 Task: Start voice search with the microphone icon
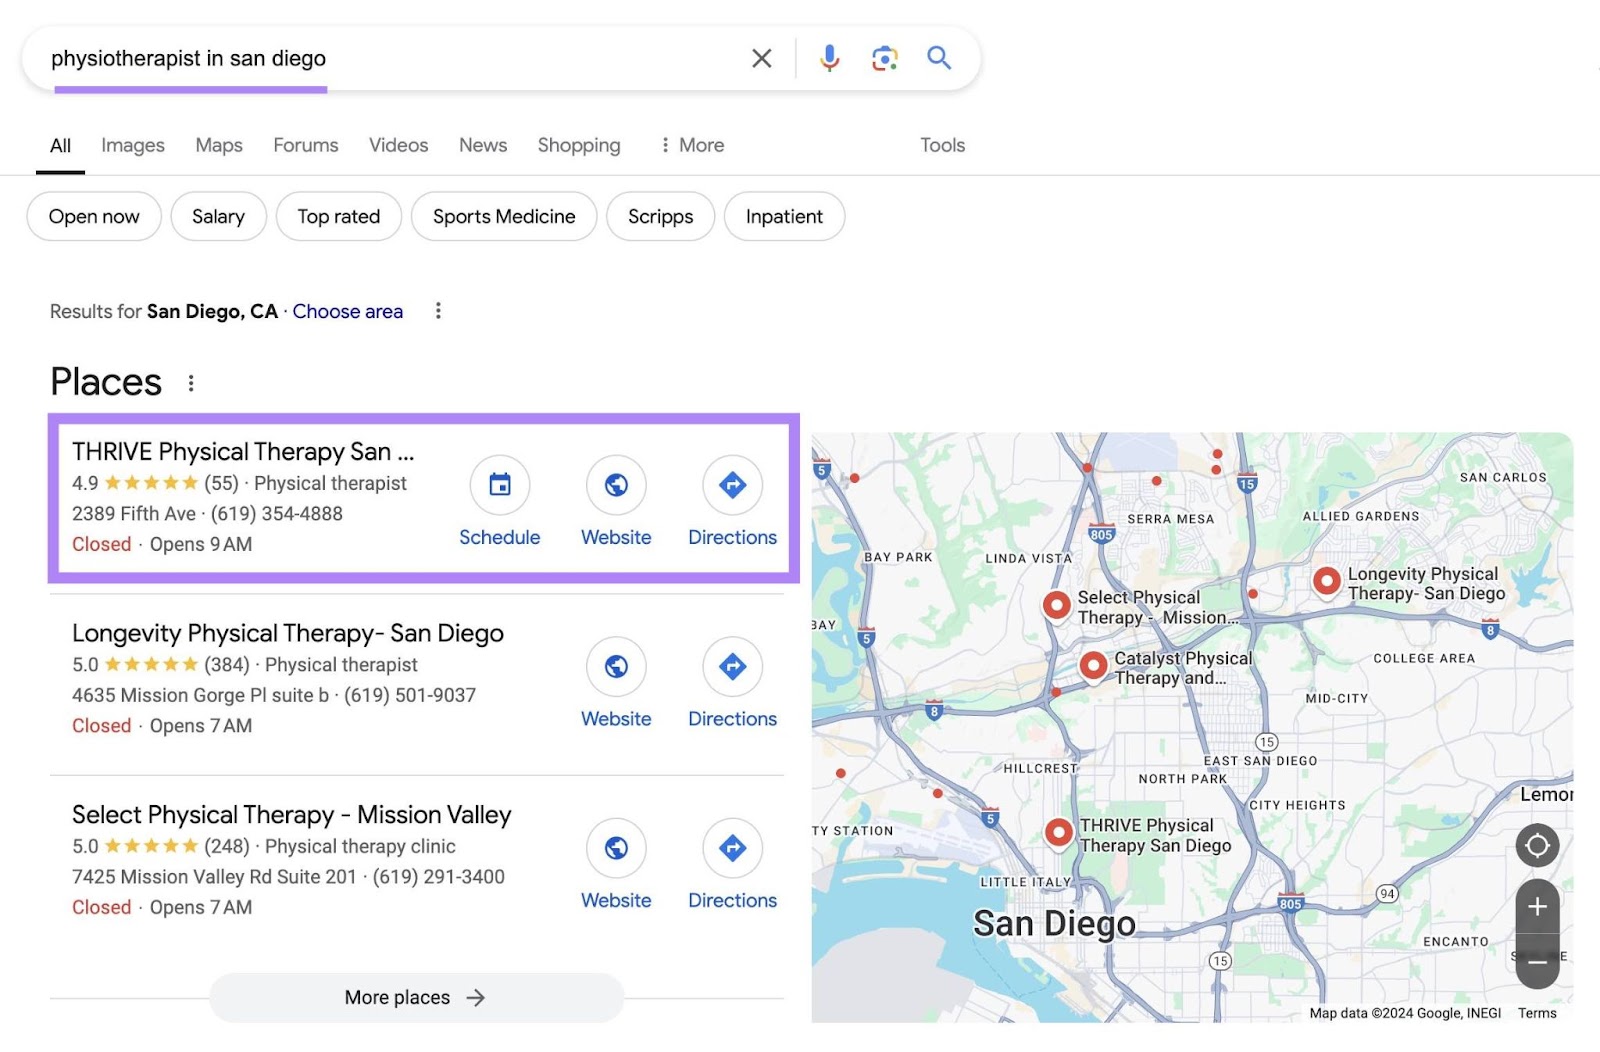pyautogui.click(x=829, y=59)
